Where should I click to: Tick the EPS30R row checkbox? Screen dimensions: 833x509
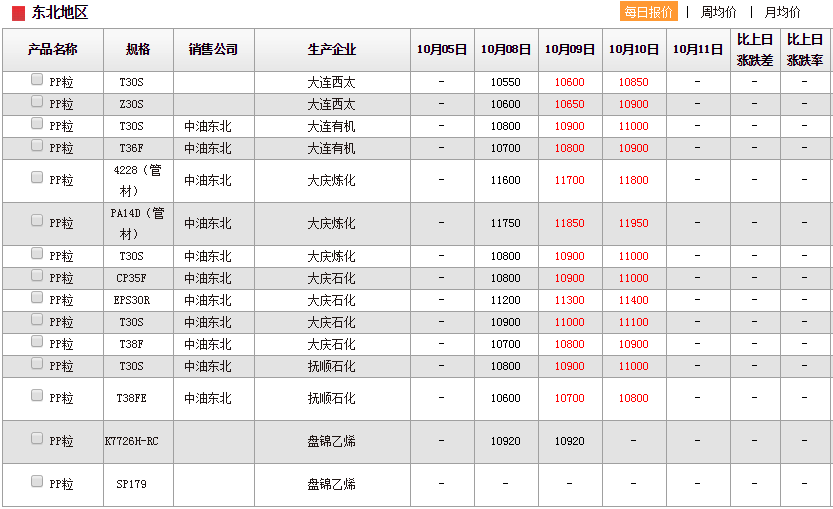point(37,297)
